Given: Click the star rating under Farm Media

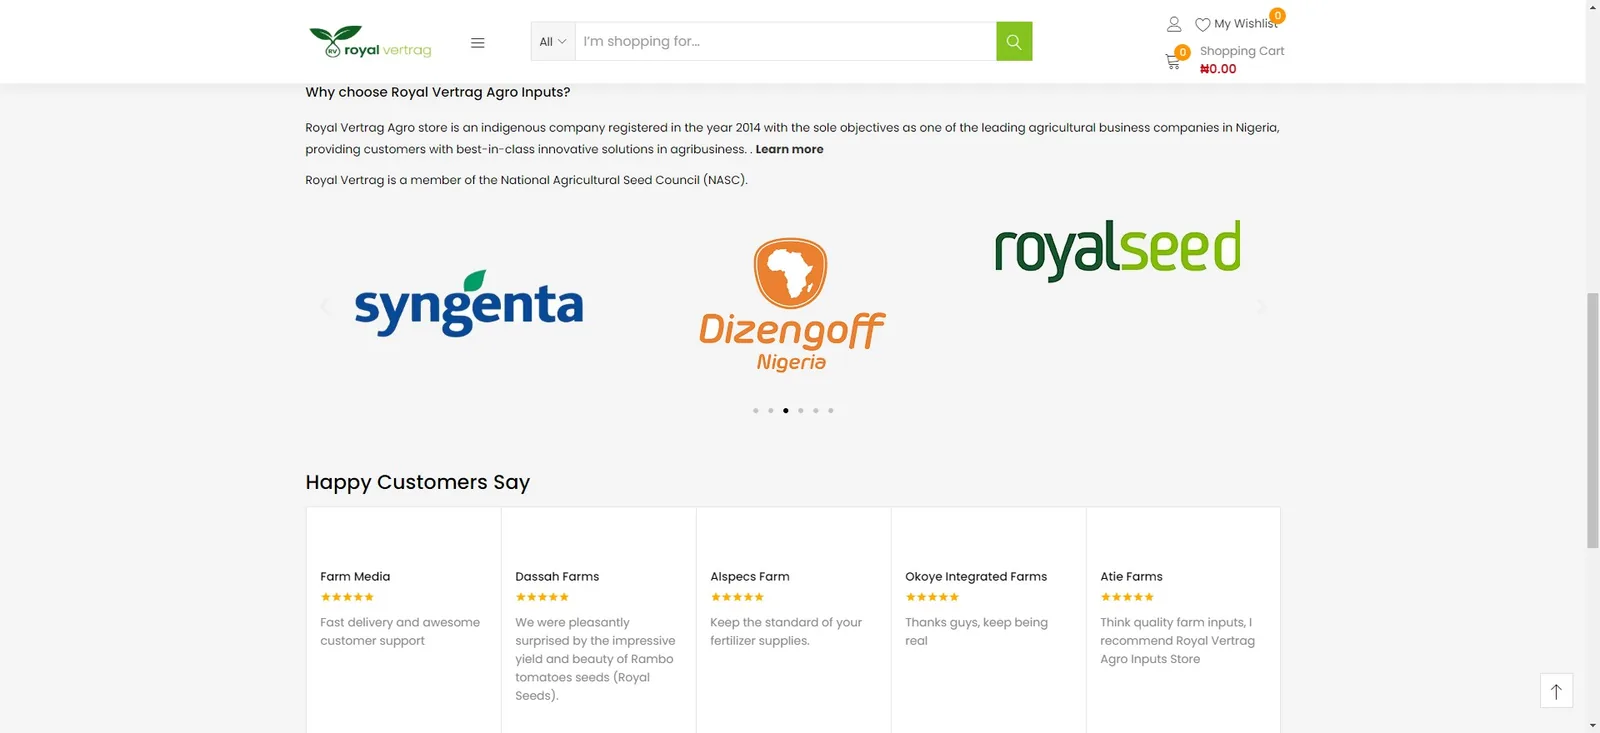Looking at the screenshot, I should [347, 597].
